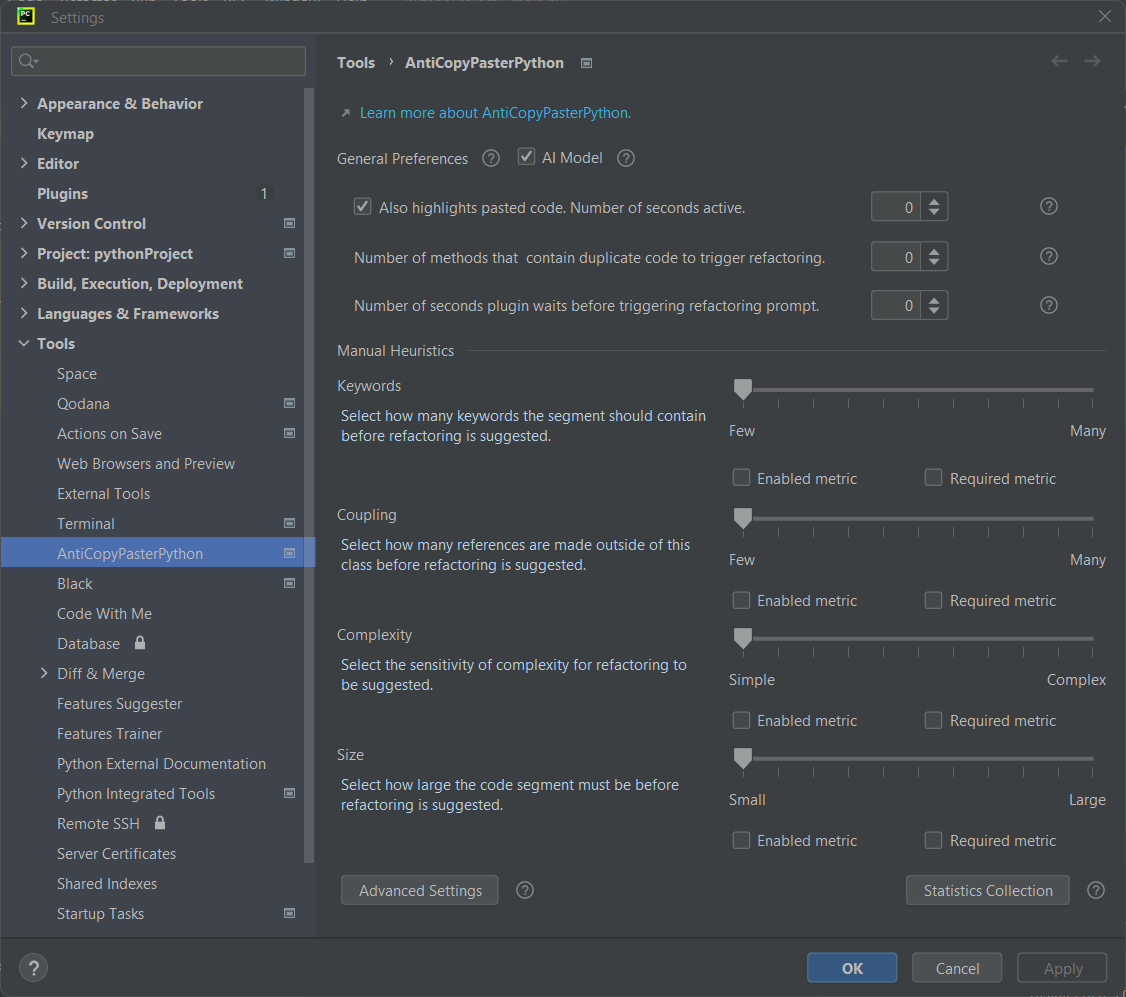Open Statistics Collection
1126x997 pixels.
pos(987,891)
